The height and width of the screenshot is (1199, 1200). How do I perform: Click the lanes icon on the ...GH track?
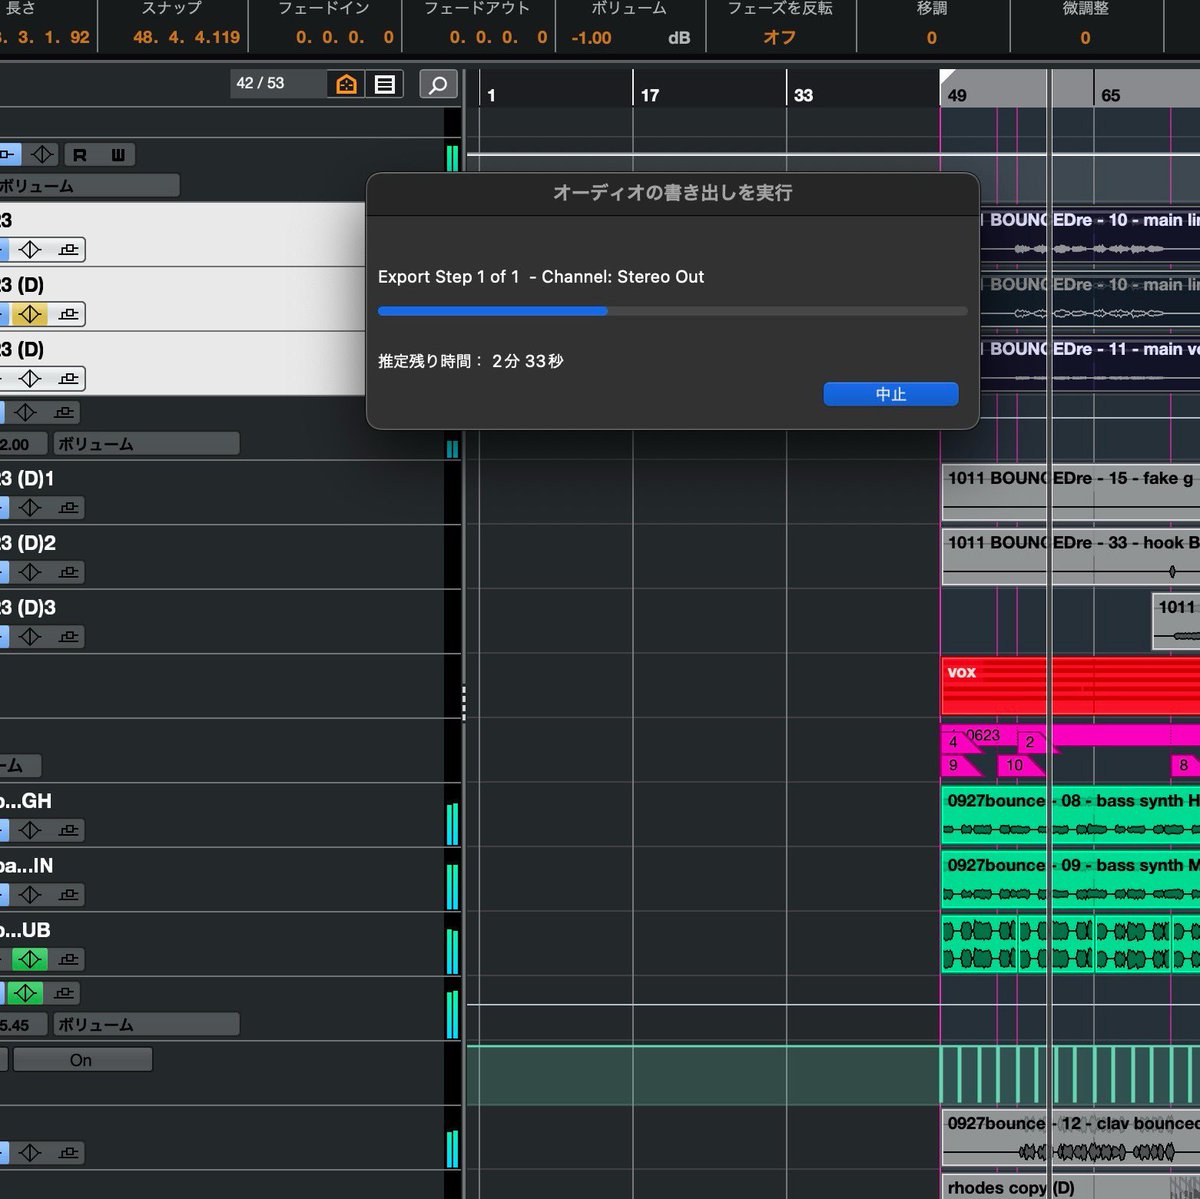click(x=68, y=830)
